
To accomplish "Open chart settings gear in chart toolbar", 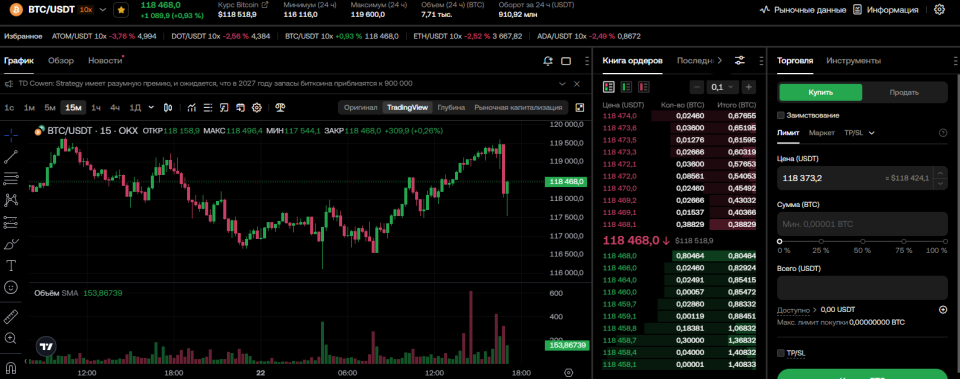I will [x=257, y=108].
